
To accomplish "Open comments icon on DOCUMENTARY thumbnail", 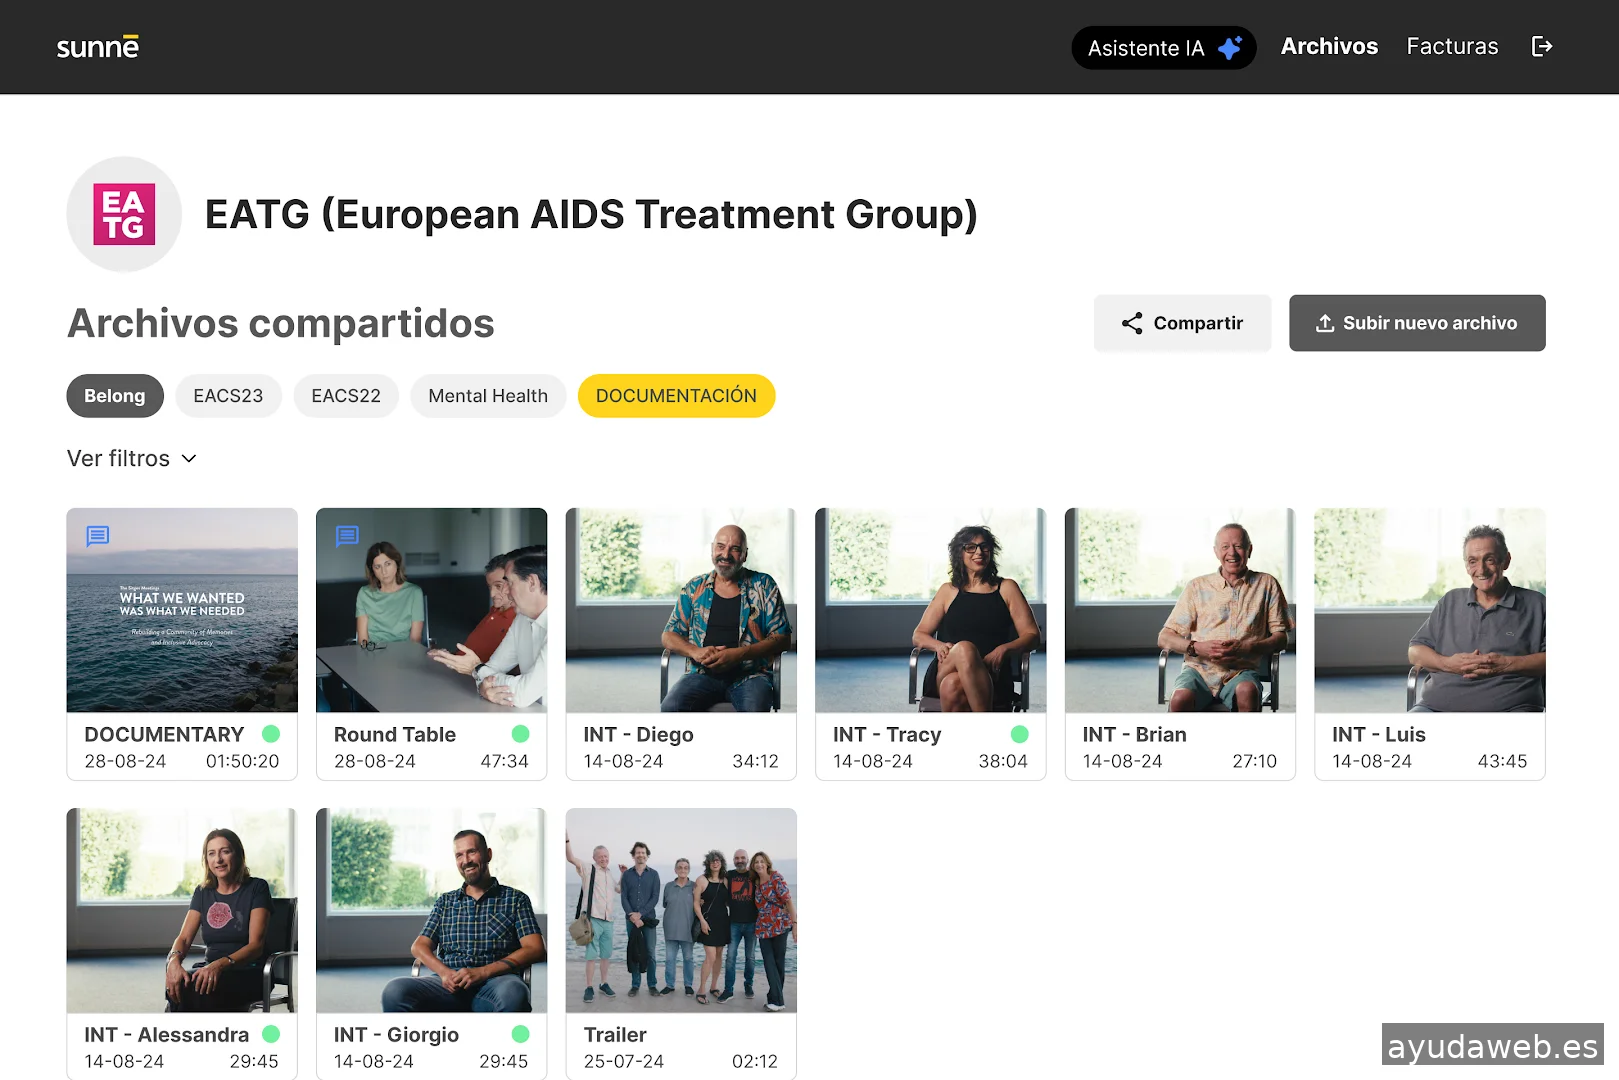I will tap(98, 536).
